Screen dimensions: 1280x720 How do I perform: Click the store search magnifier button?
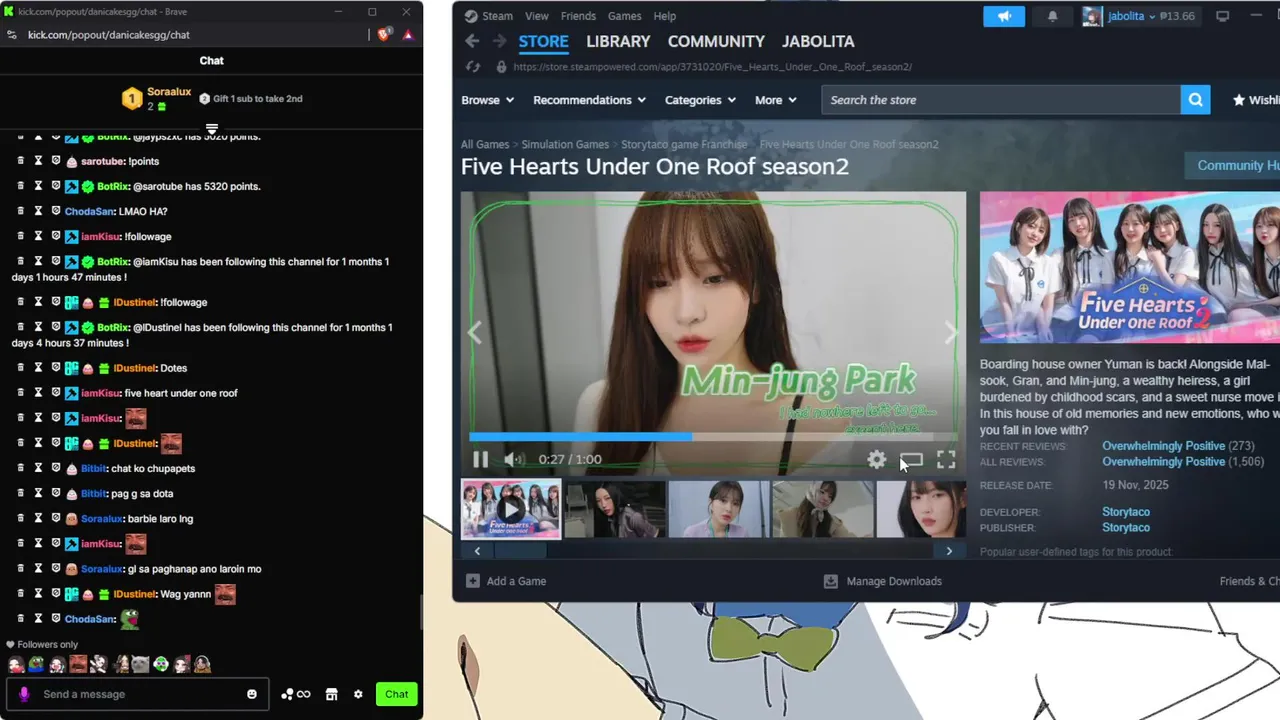[x=1195, y=100]
